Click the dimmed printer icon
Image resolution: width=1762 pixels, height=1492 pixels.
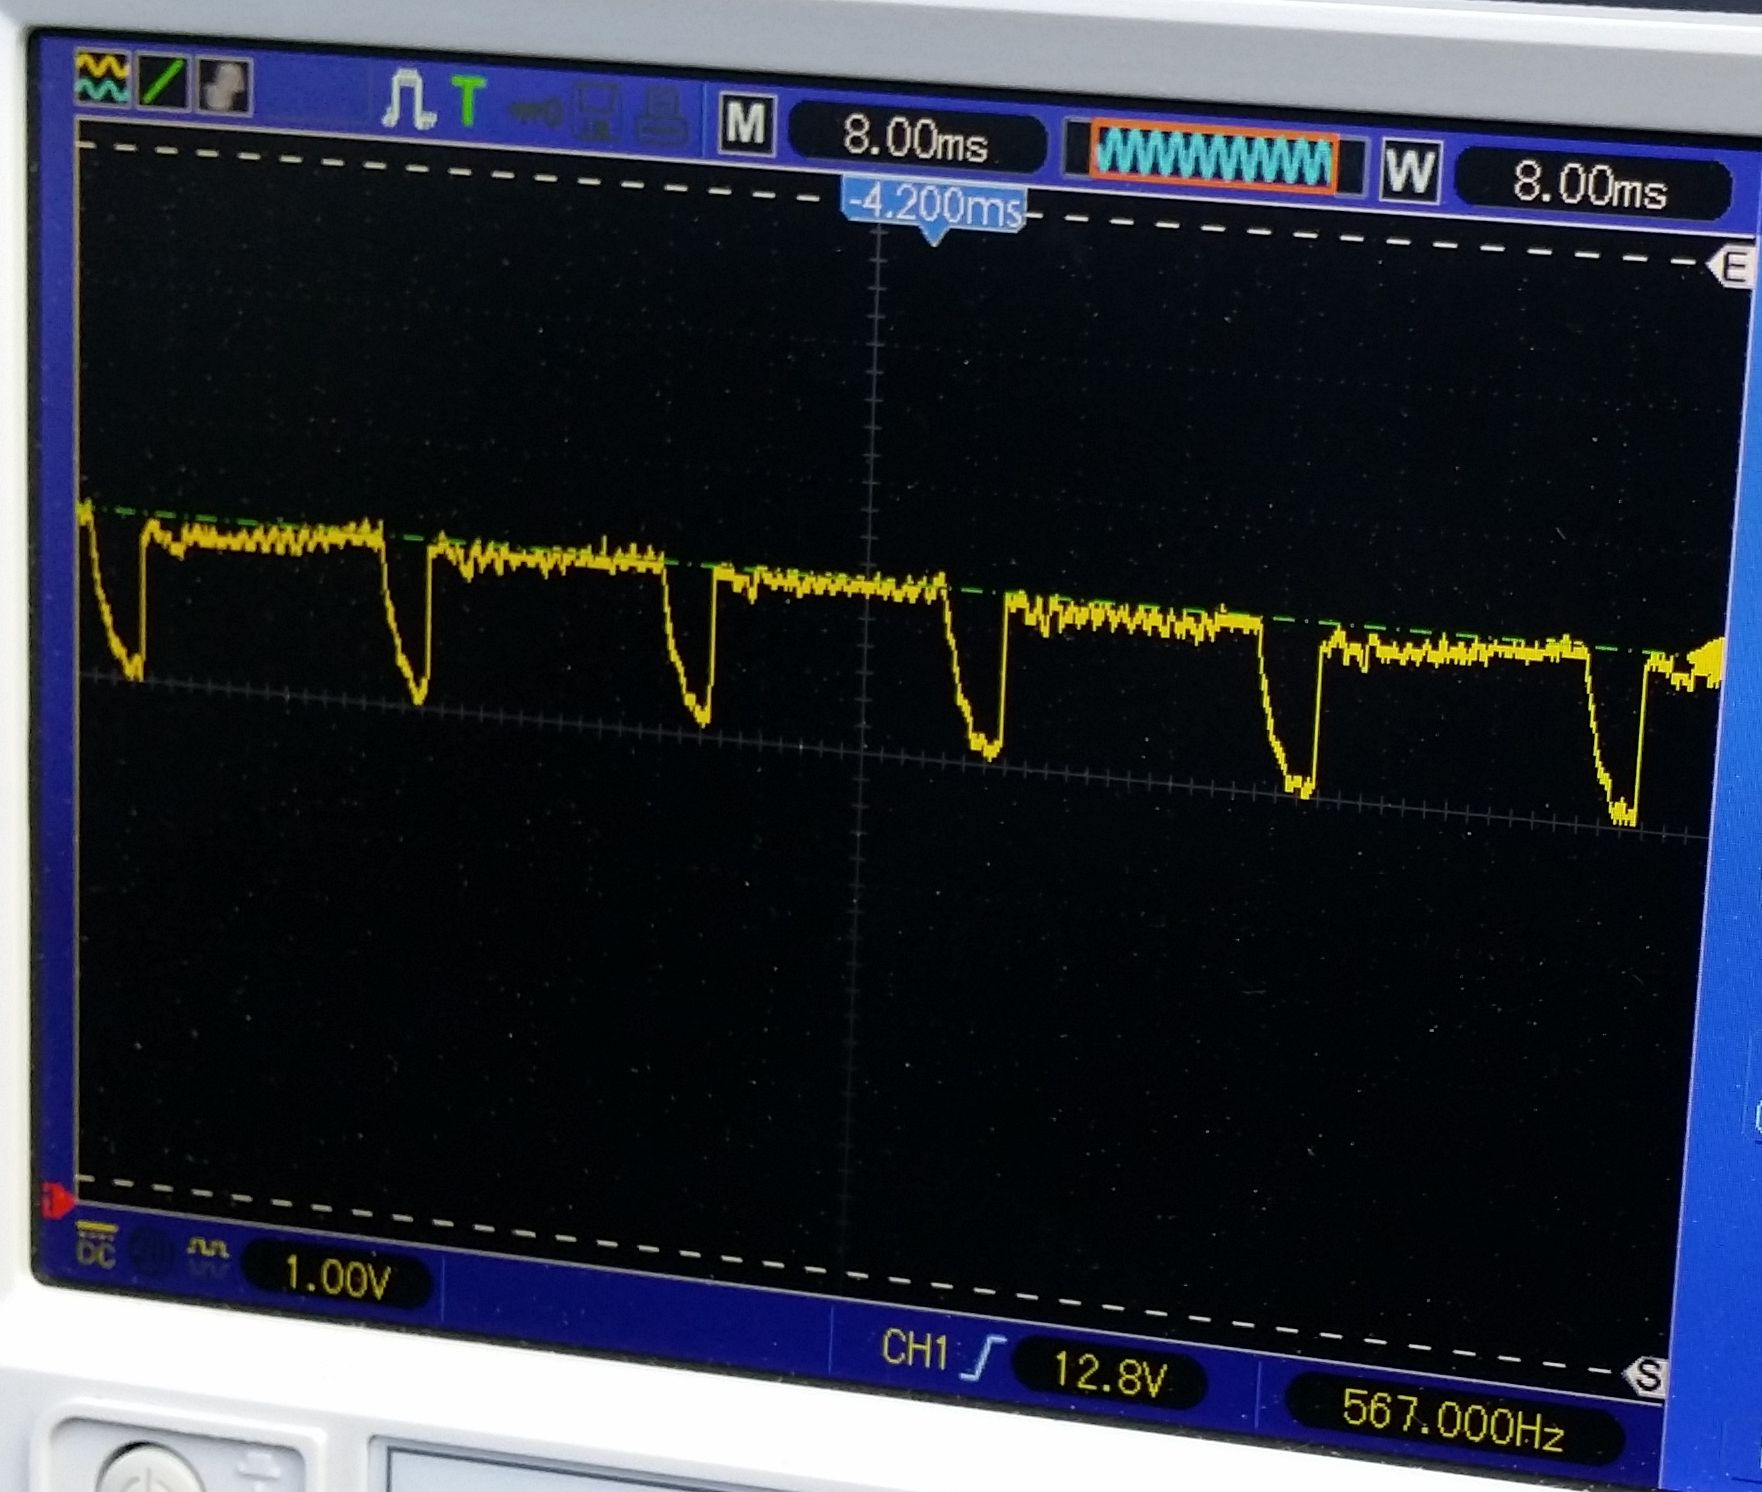tap(660, 115)
